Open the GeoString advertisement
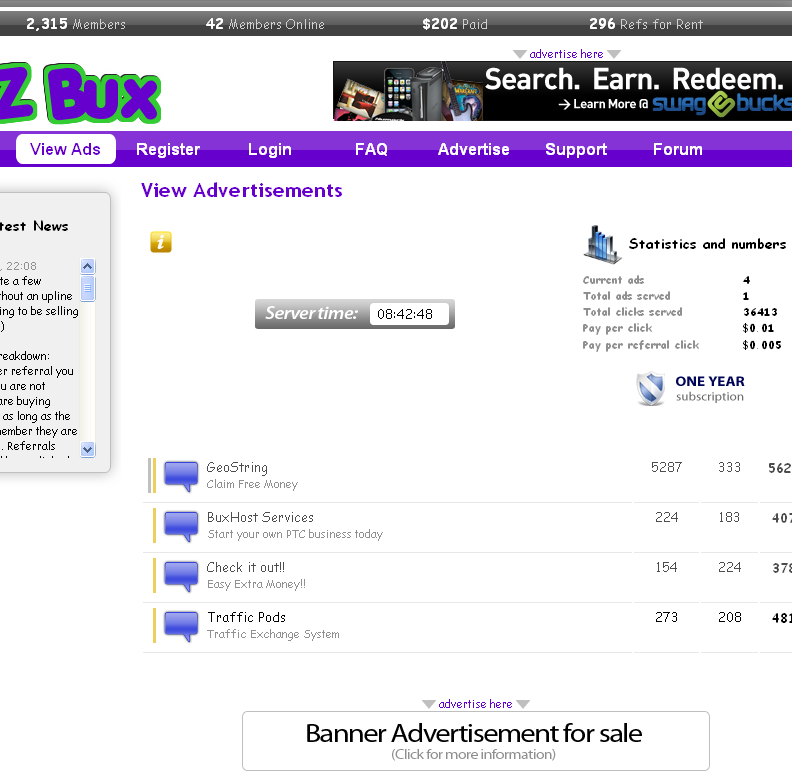 [237, 468]
